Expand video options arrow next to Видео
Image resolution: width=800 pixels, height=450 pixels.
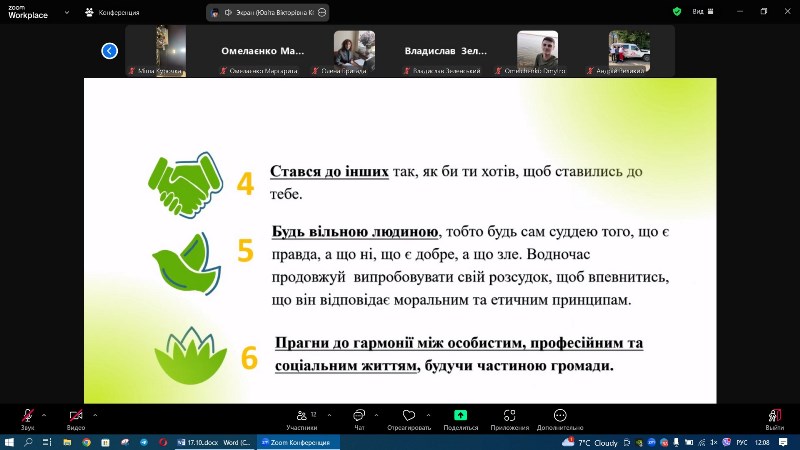tap(94, 413)
